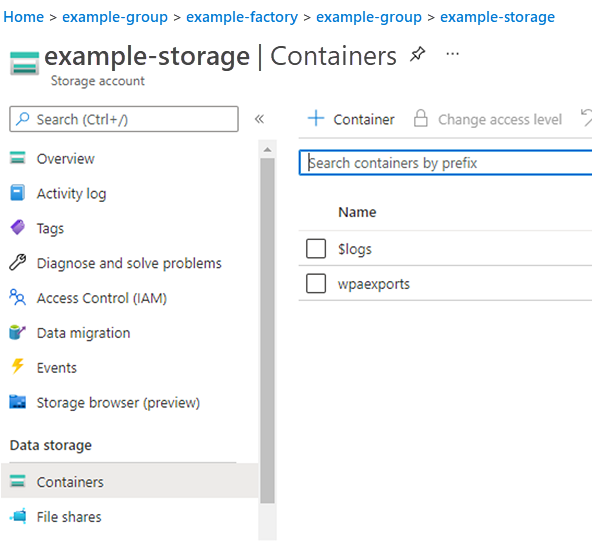Image resolution: width=592 pixels, height=543 pixels.
Task: Click the Data migration bucket icon
Action: (x=17, y=332)
